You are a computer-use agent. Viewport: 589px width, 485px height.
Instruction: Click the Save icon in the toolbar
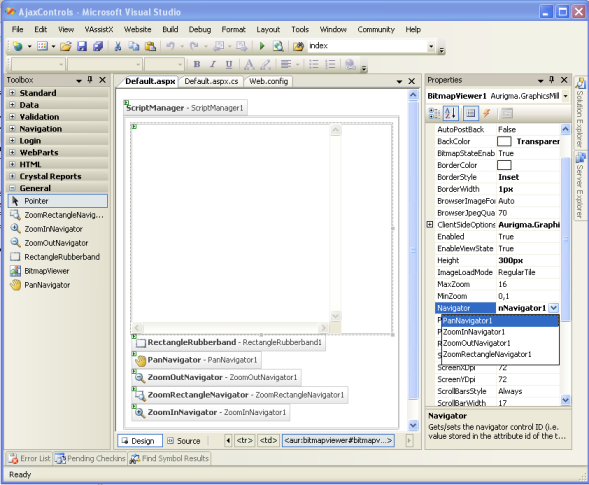pyautogui.click(x=82, y=46)
